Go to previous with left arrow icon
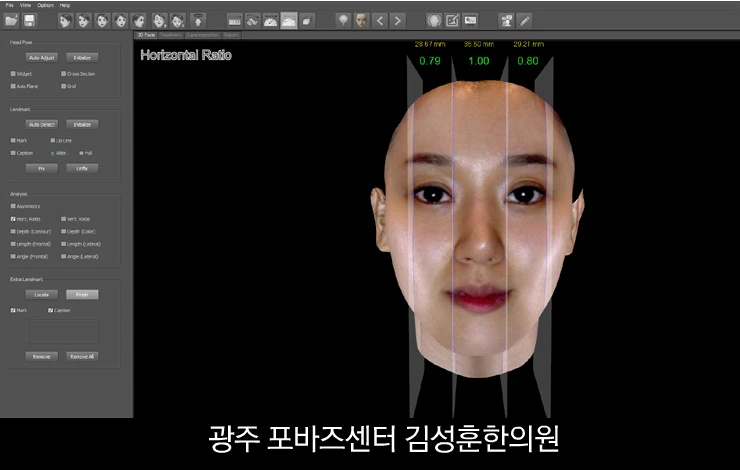The height and width of the screenshot is (470, 740). pos(380,21)
